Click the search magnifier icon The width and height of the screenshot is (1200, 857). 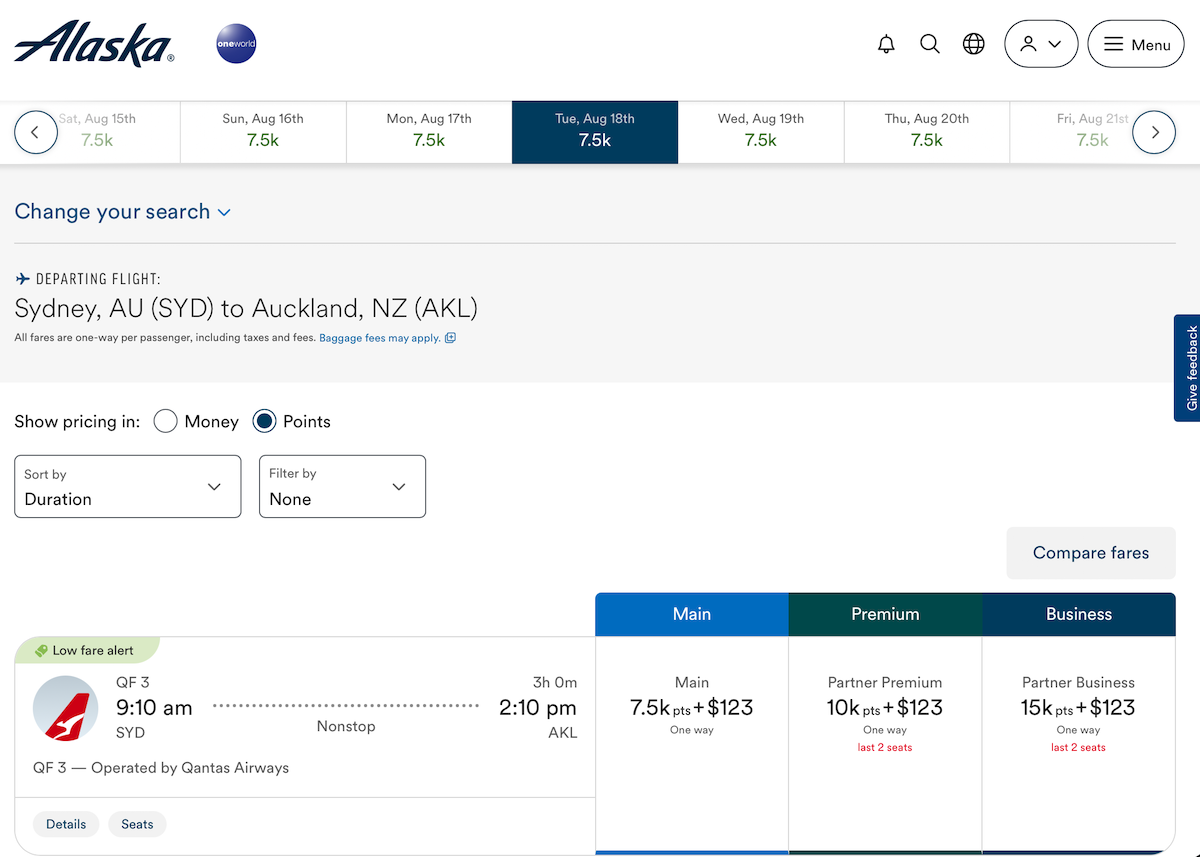[x=929, y=43]
